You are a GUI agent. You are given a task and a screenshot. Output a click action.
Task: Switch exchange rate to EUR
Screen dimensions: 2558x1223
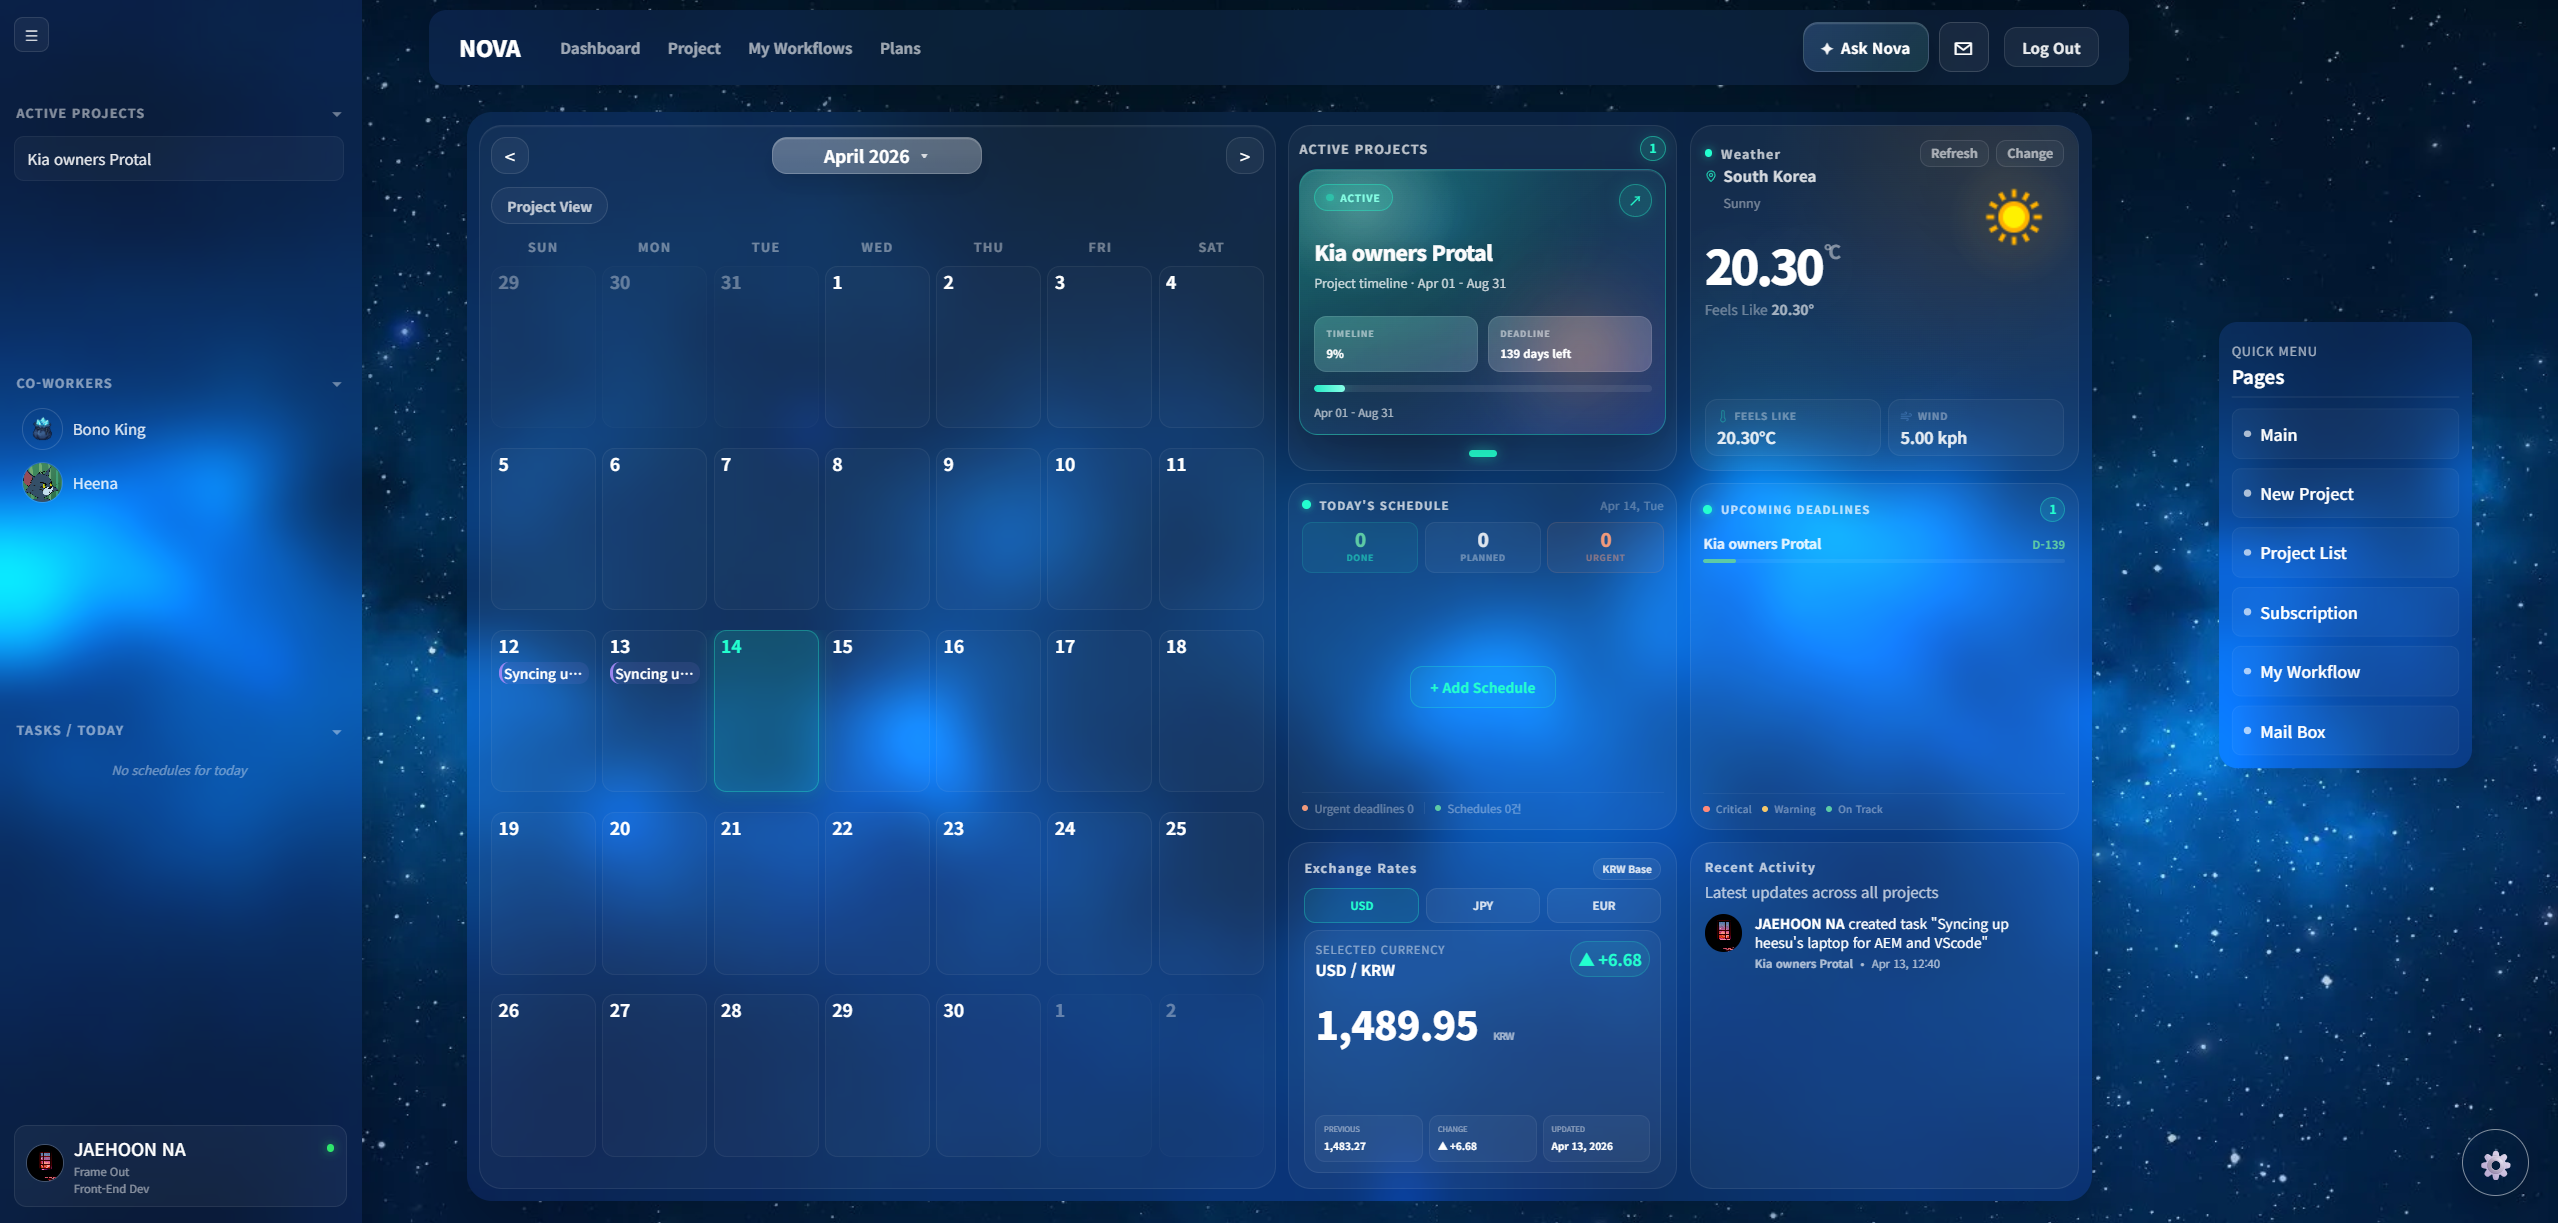(x=1603, y=905)
